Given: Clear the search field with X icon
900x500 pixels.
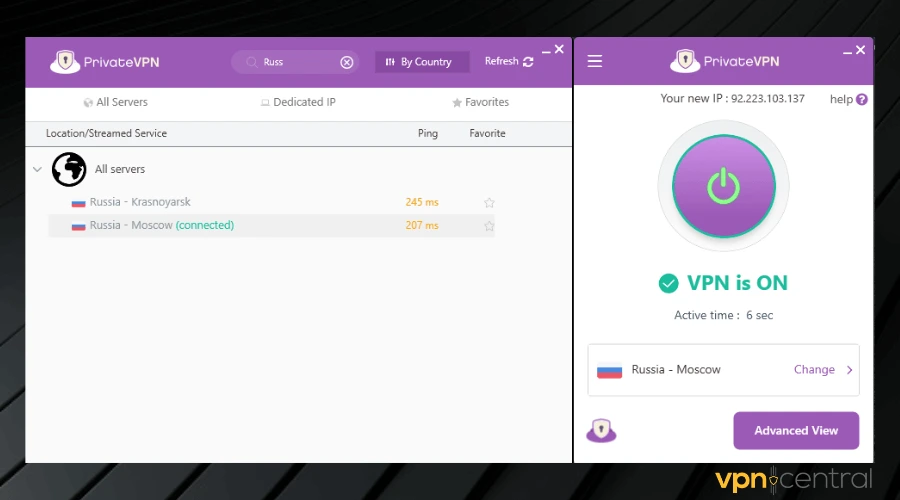Looking at the screenshot, I should [x=347, y=62].
